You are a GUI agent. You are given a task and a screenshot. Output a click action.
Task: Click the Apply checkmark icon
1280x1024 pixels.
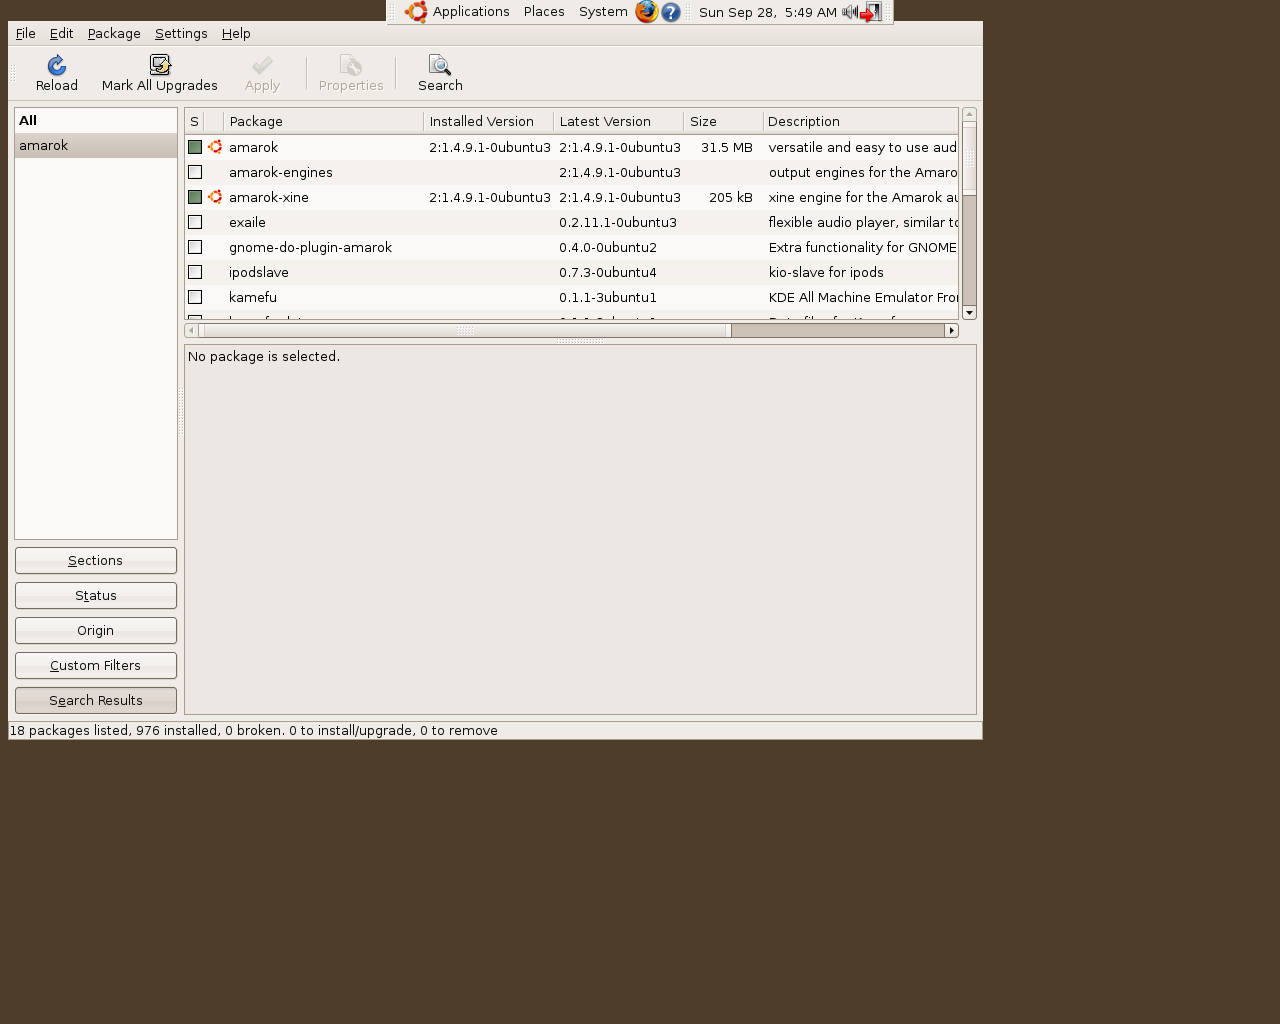pos(262,65)
